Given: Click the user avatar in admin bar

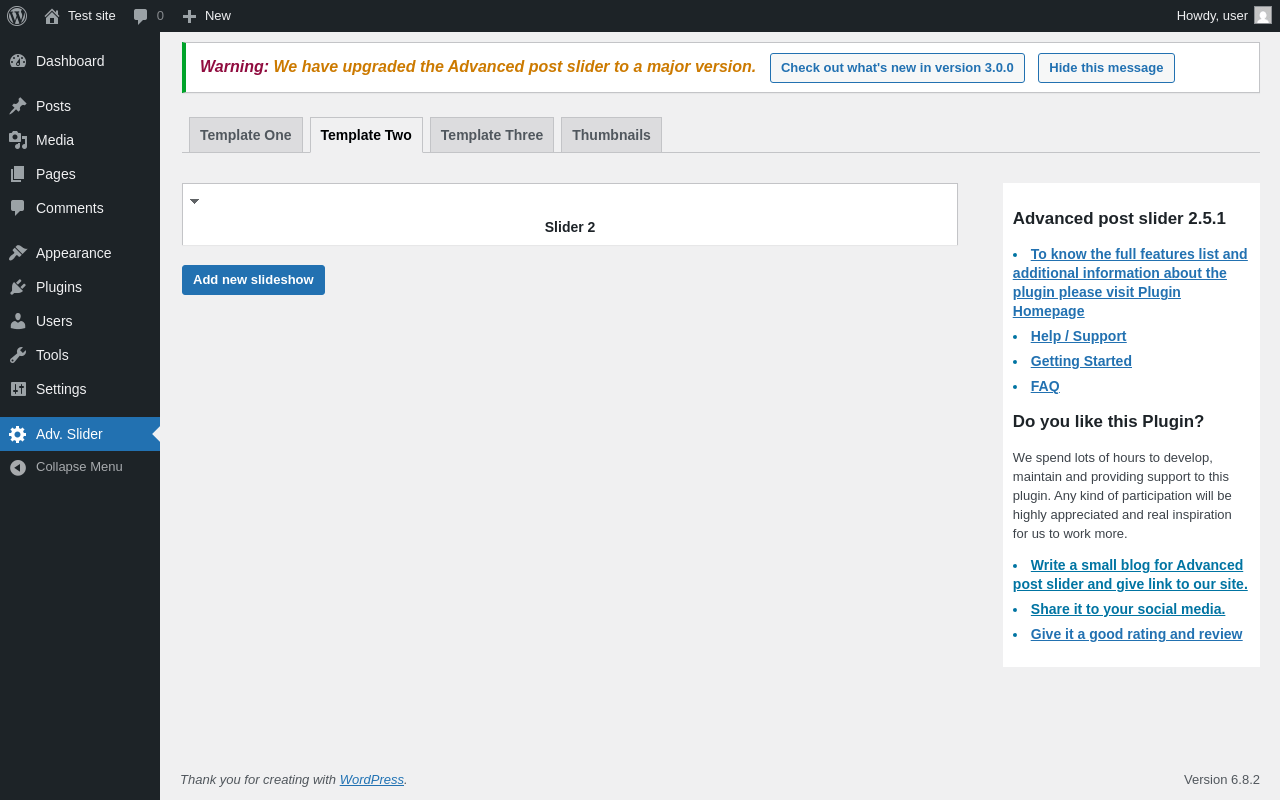Looking at the screenshot, I should (1263, 15).
